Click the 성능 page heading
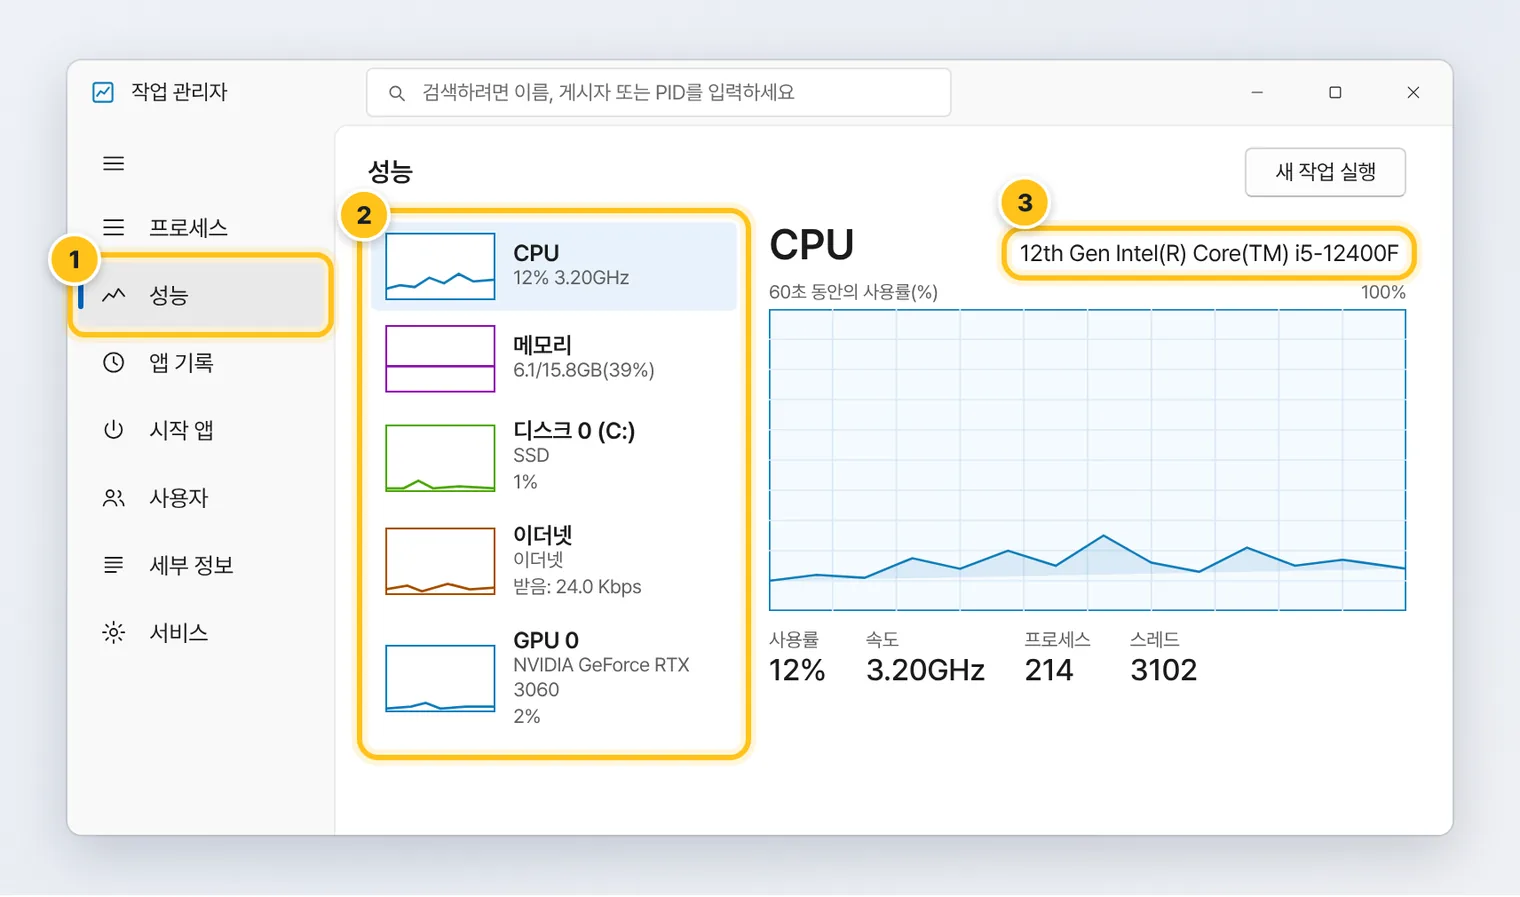The height and width of the screenshot is (897, 1520). [x=390, y=172]
